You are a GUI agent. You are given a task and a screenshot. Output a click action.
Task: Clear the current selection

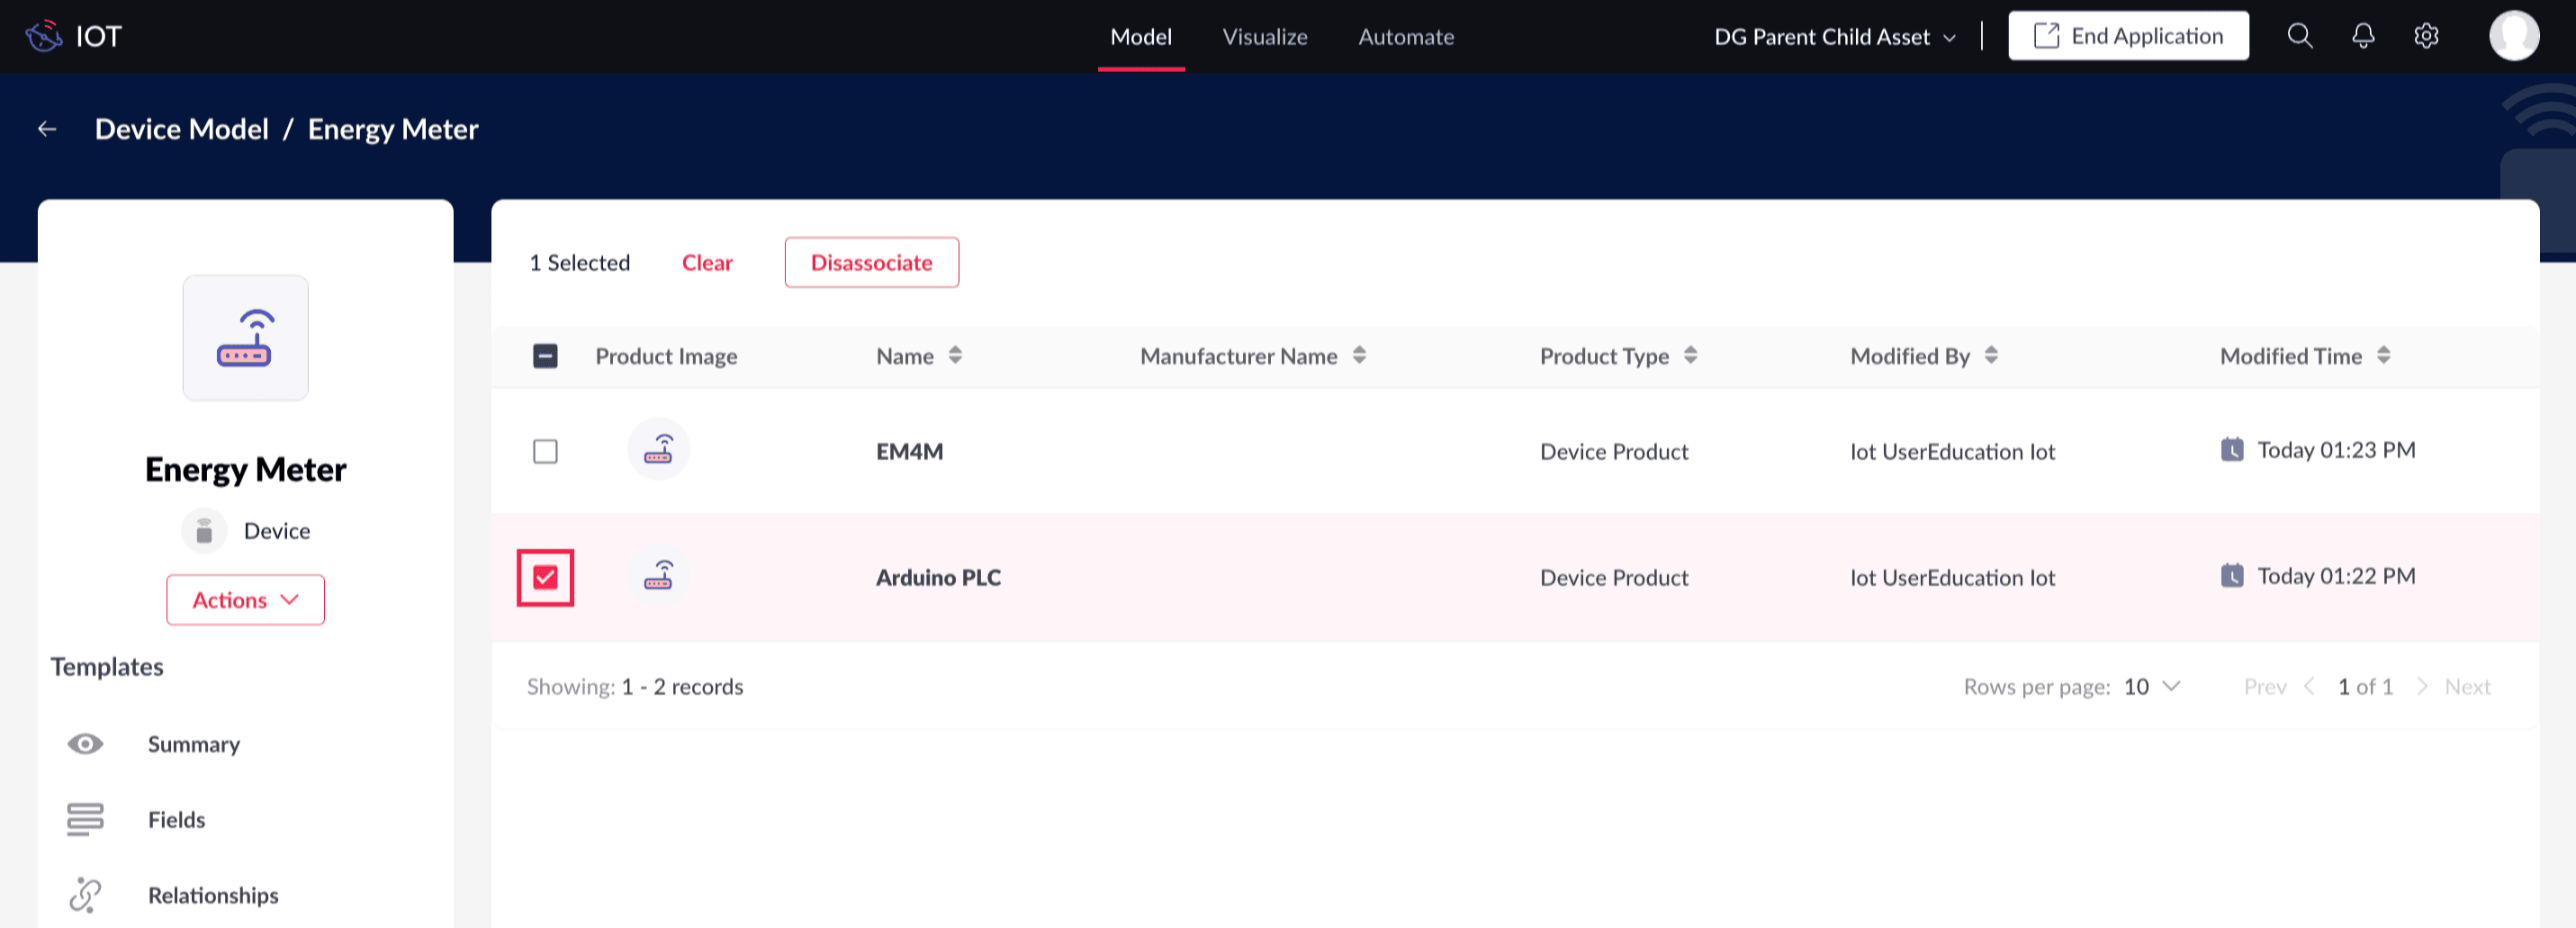pyautogui.click(x=707, y=263)
